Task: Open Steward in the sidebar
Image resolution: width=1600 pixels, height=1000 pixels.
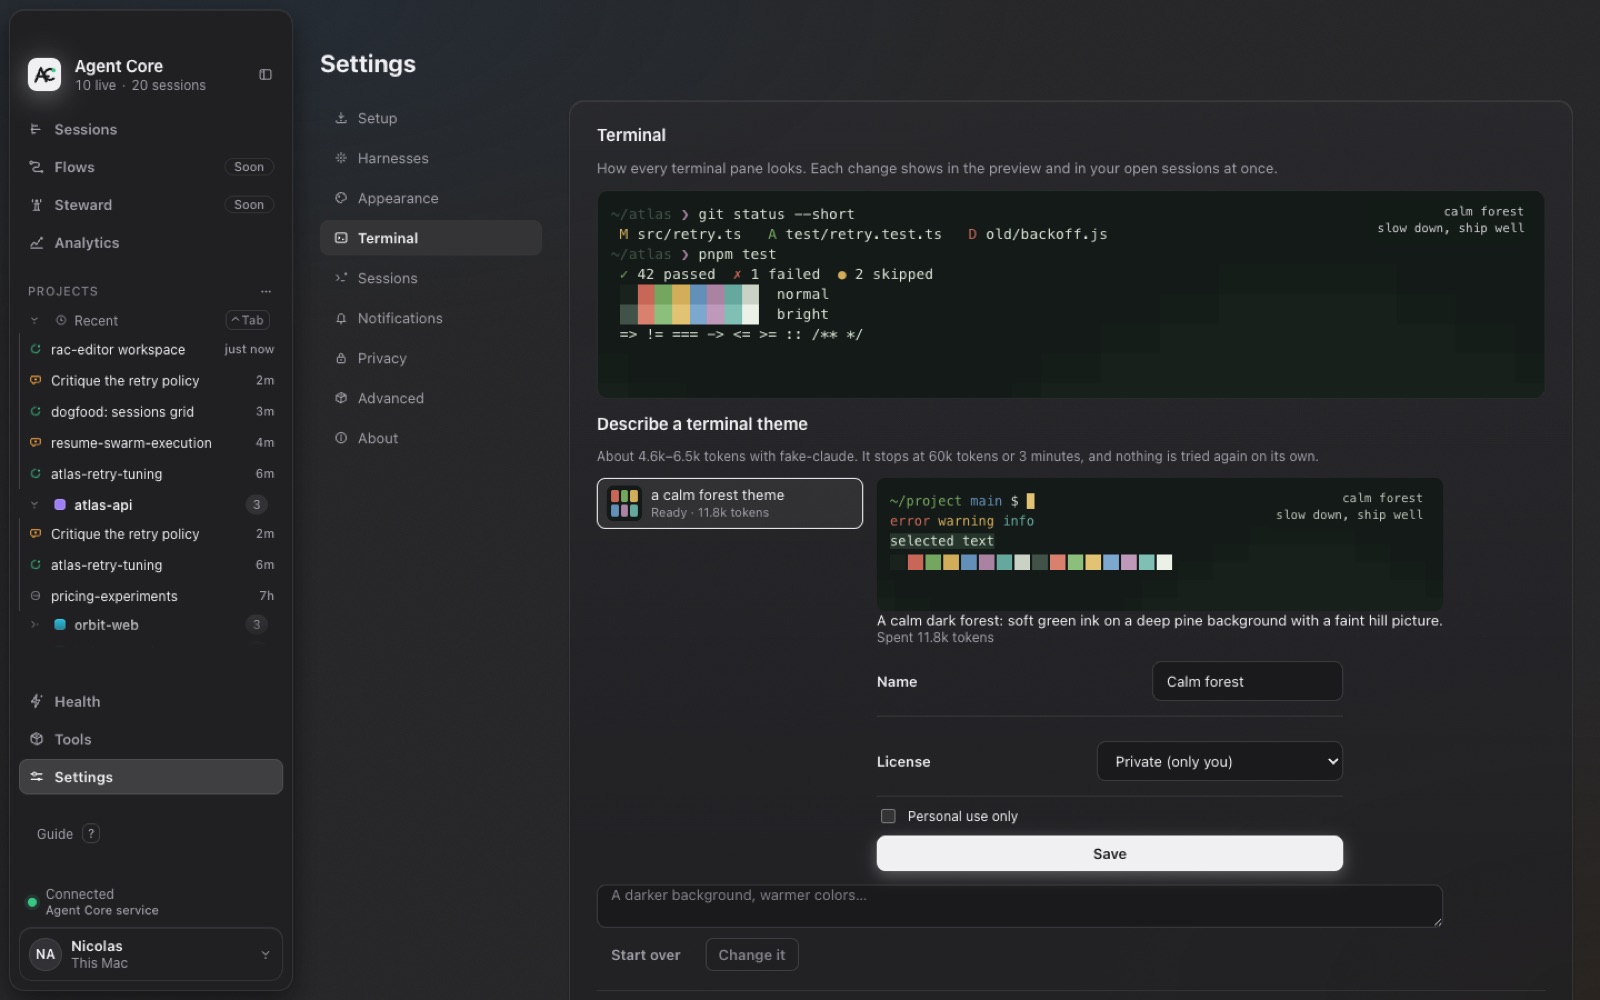Action: pos(150,205)
